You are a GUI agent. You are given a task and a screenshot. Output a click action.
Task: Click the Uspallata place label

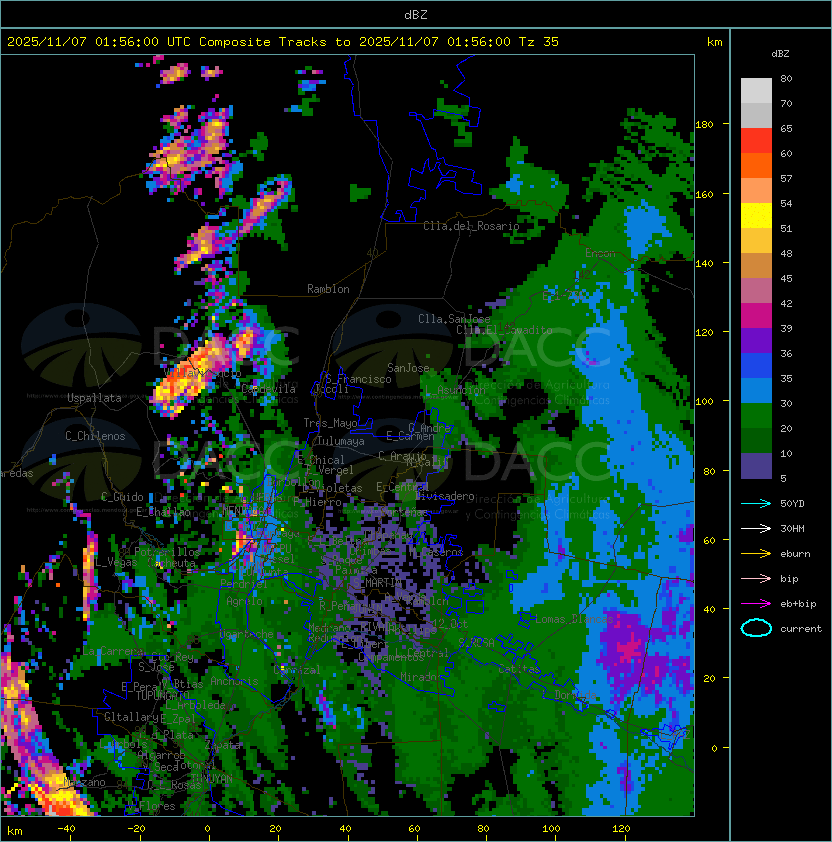(94, 398)
